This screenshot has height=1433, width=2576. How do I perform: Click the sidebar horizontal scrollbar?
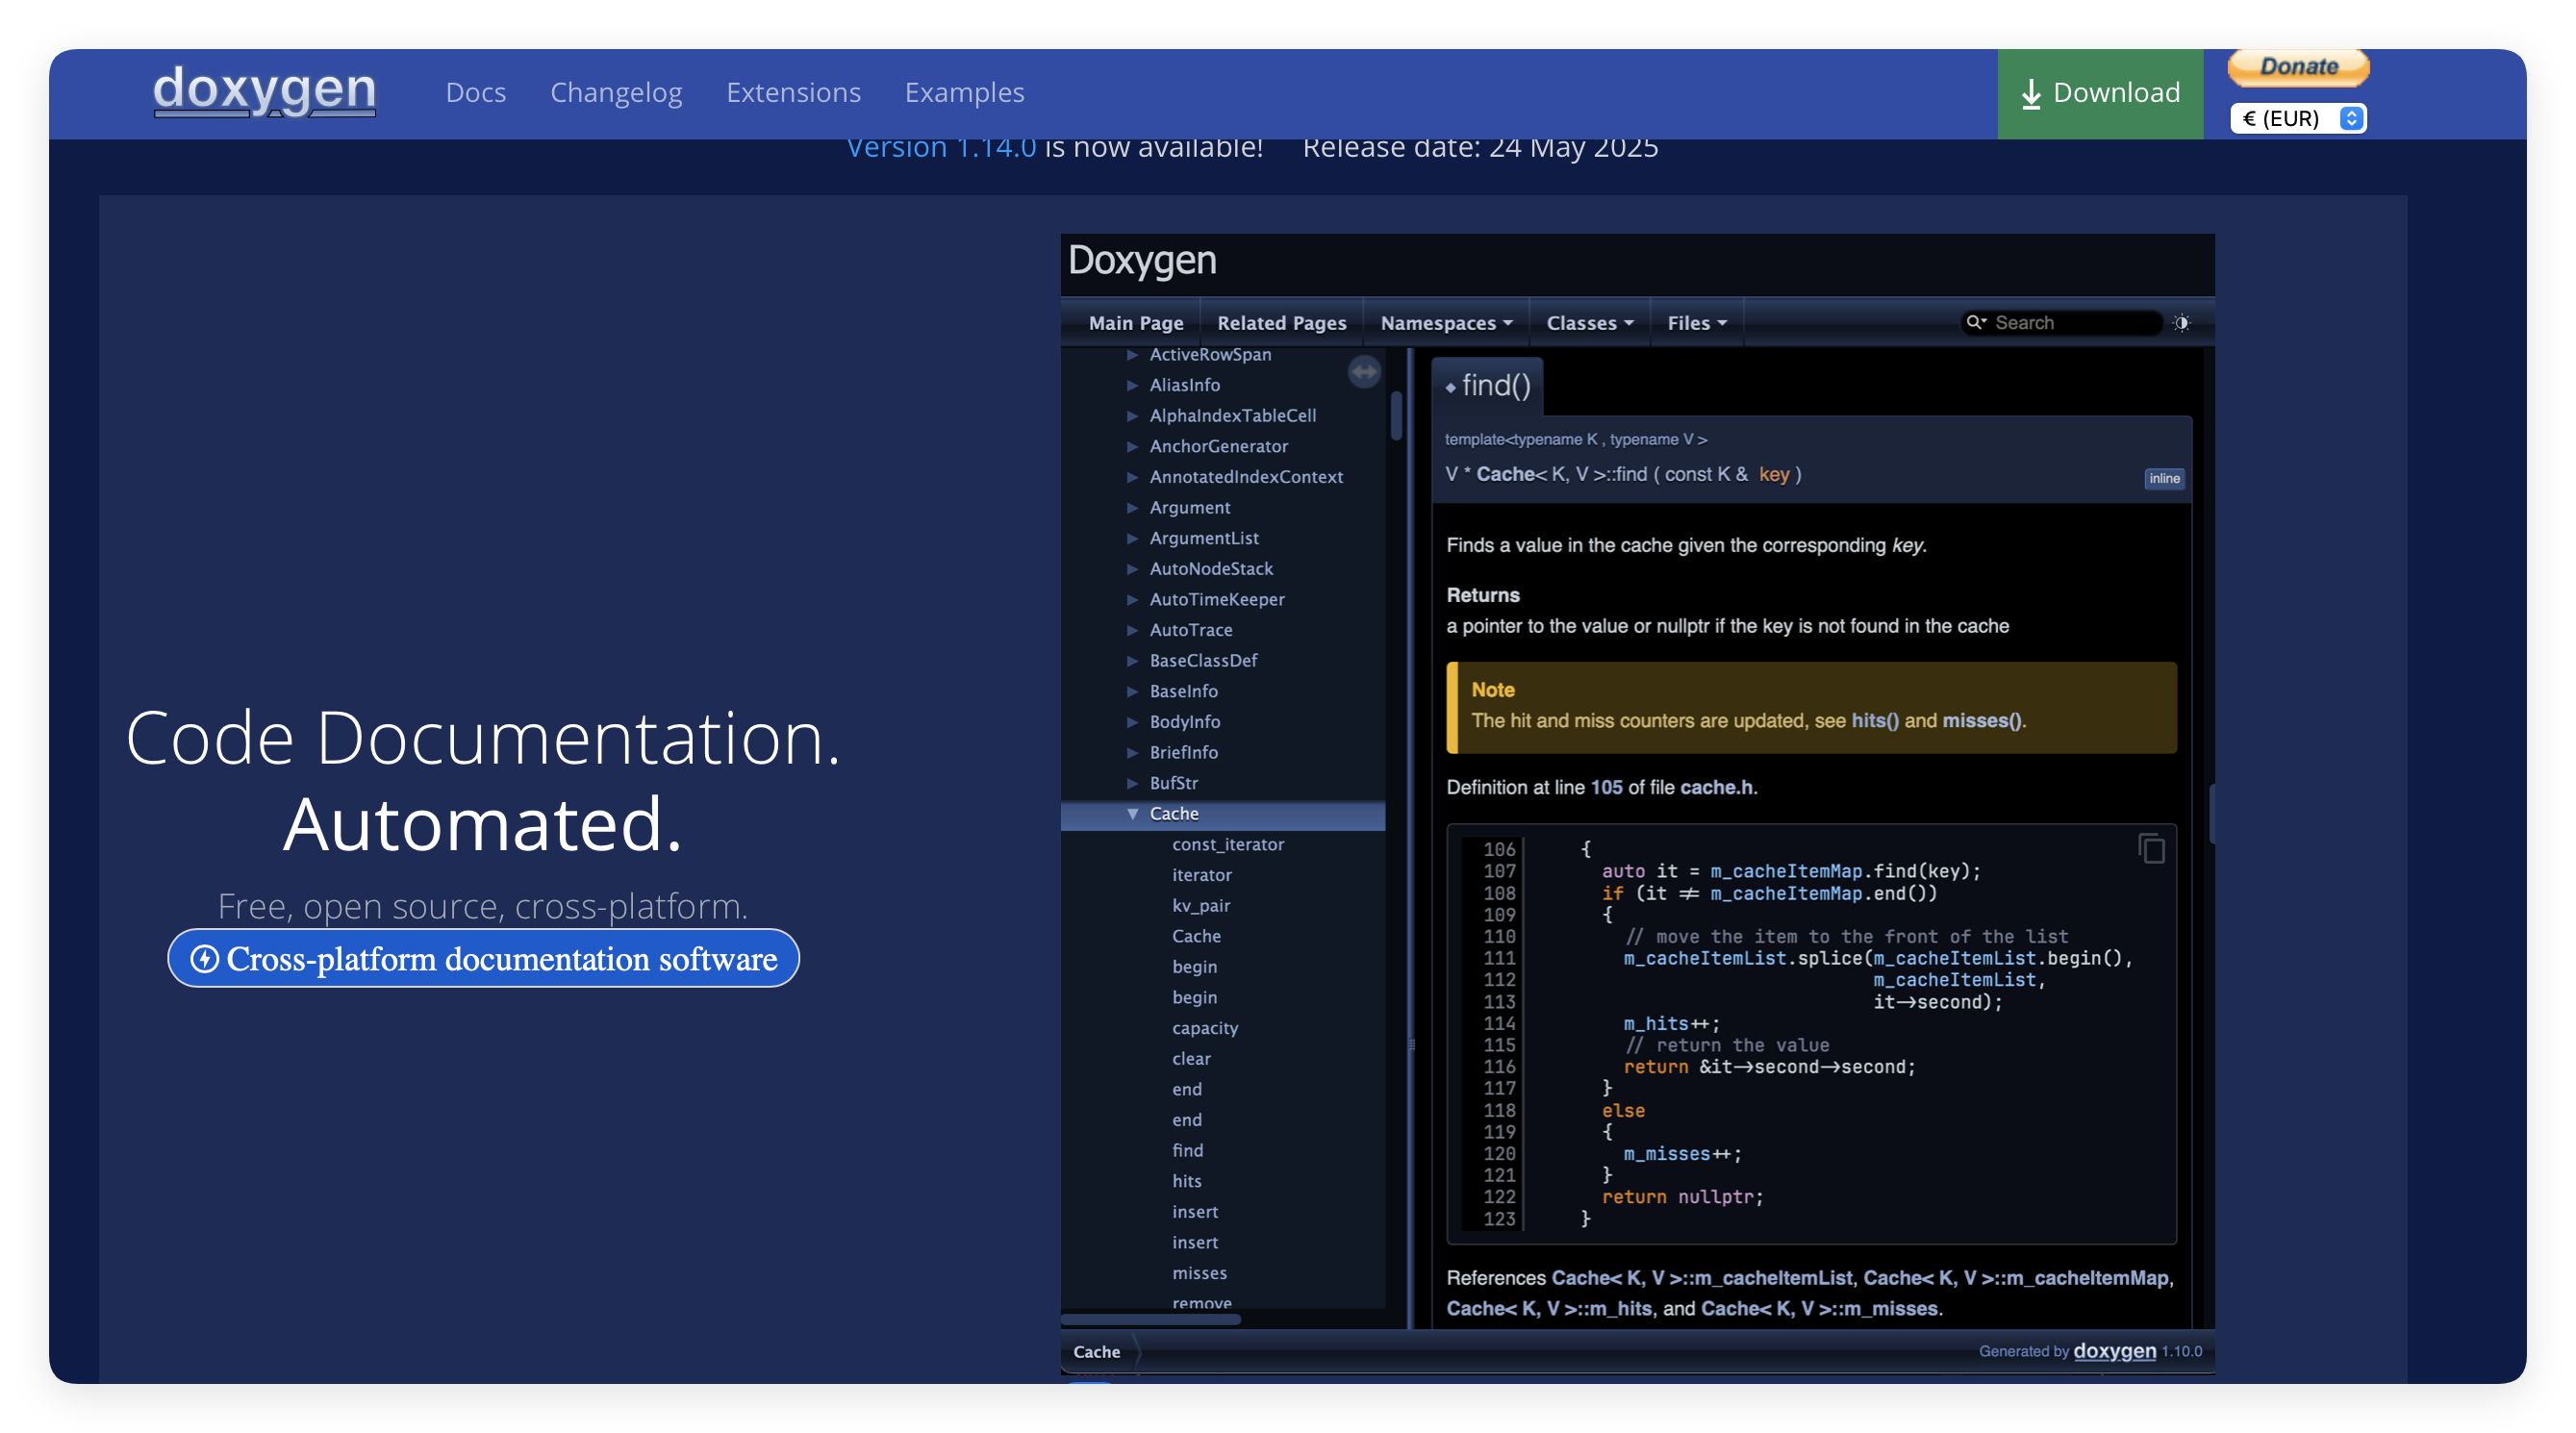(1150, 1319)
